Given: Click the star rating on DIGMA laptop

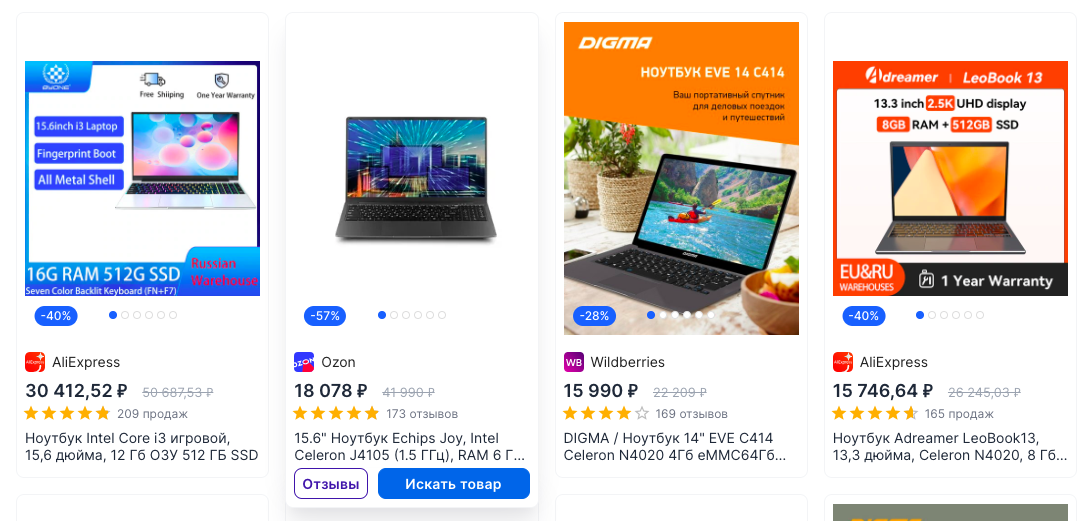Looking at the screenshot, I should click(606, 414).
